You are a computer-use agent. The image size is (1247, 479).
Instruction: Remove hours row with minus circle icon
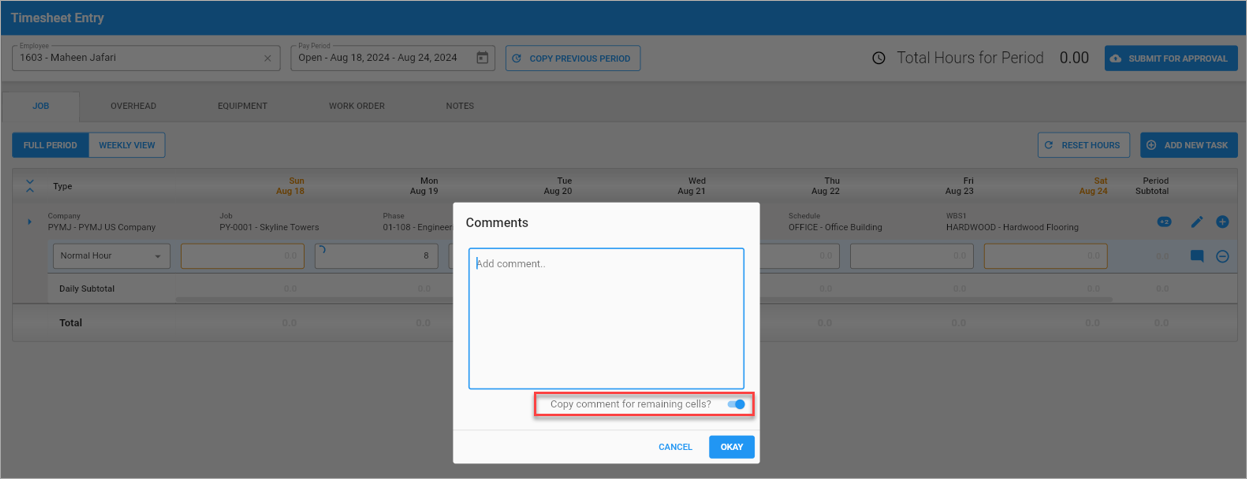coord(1222,256)
